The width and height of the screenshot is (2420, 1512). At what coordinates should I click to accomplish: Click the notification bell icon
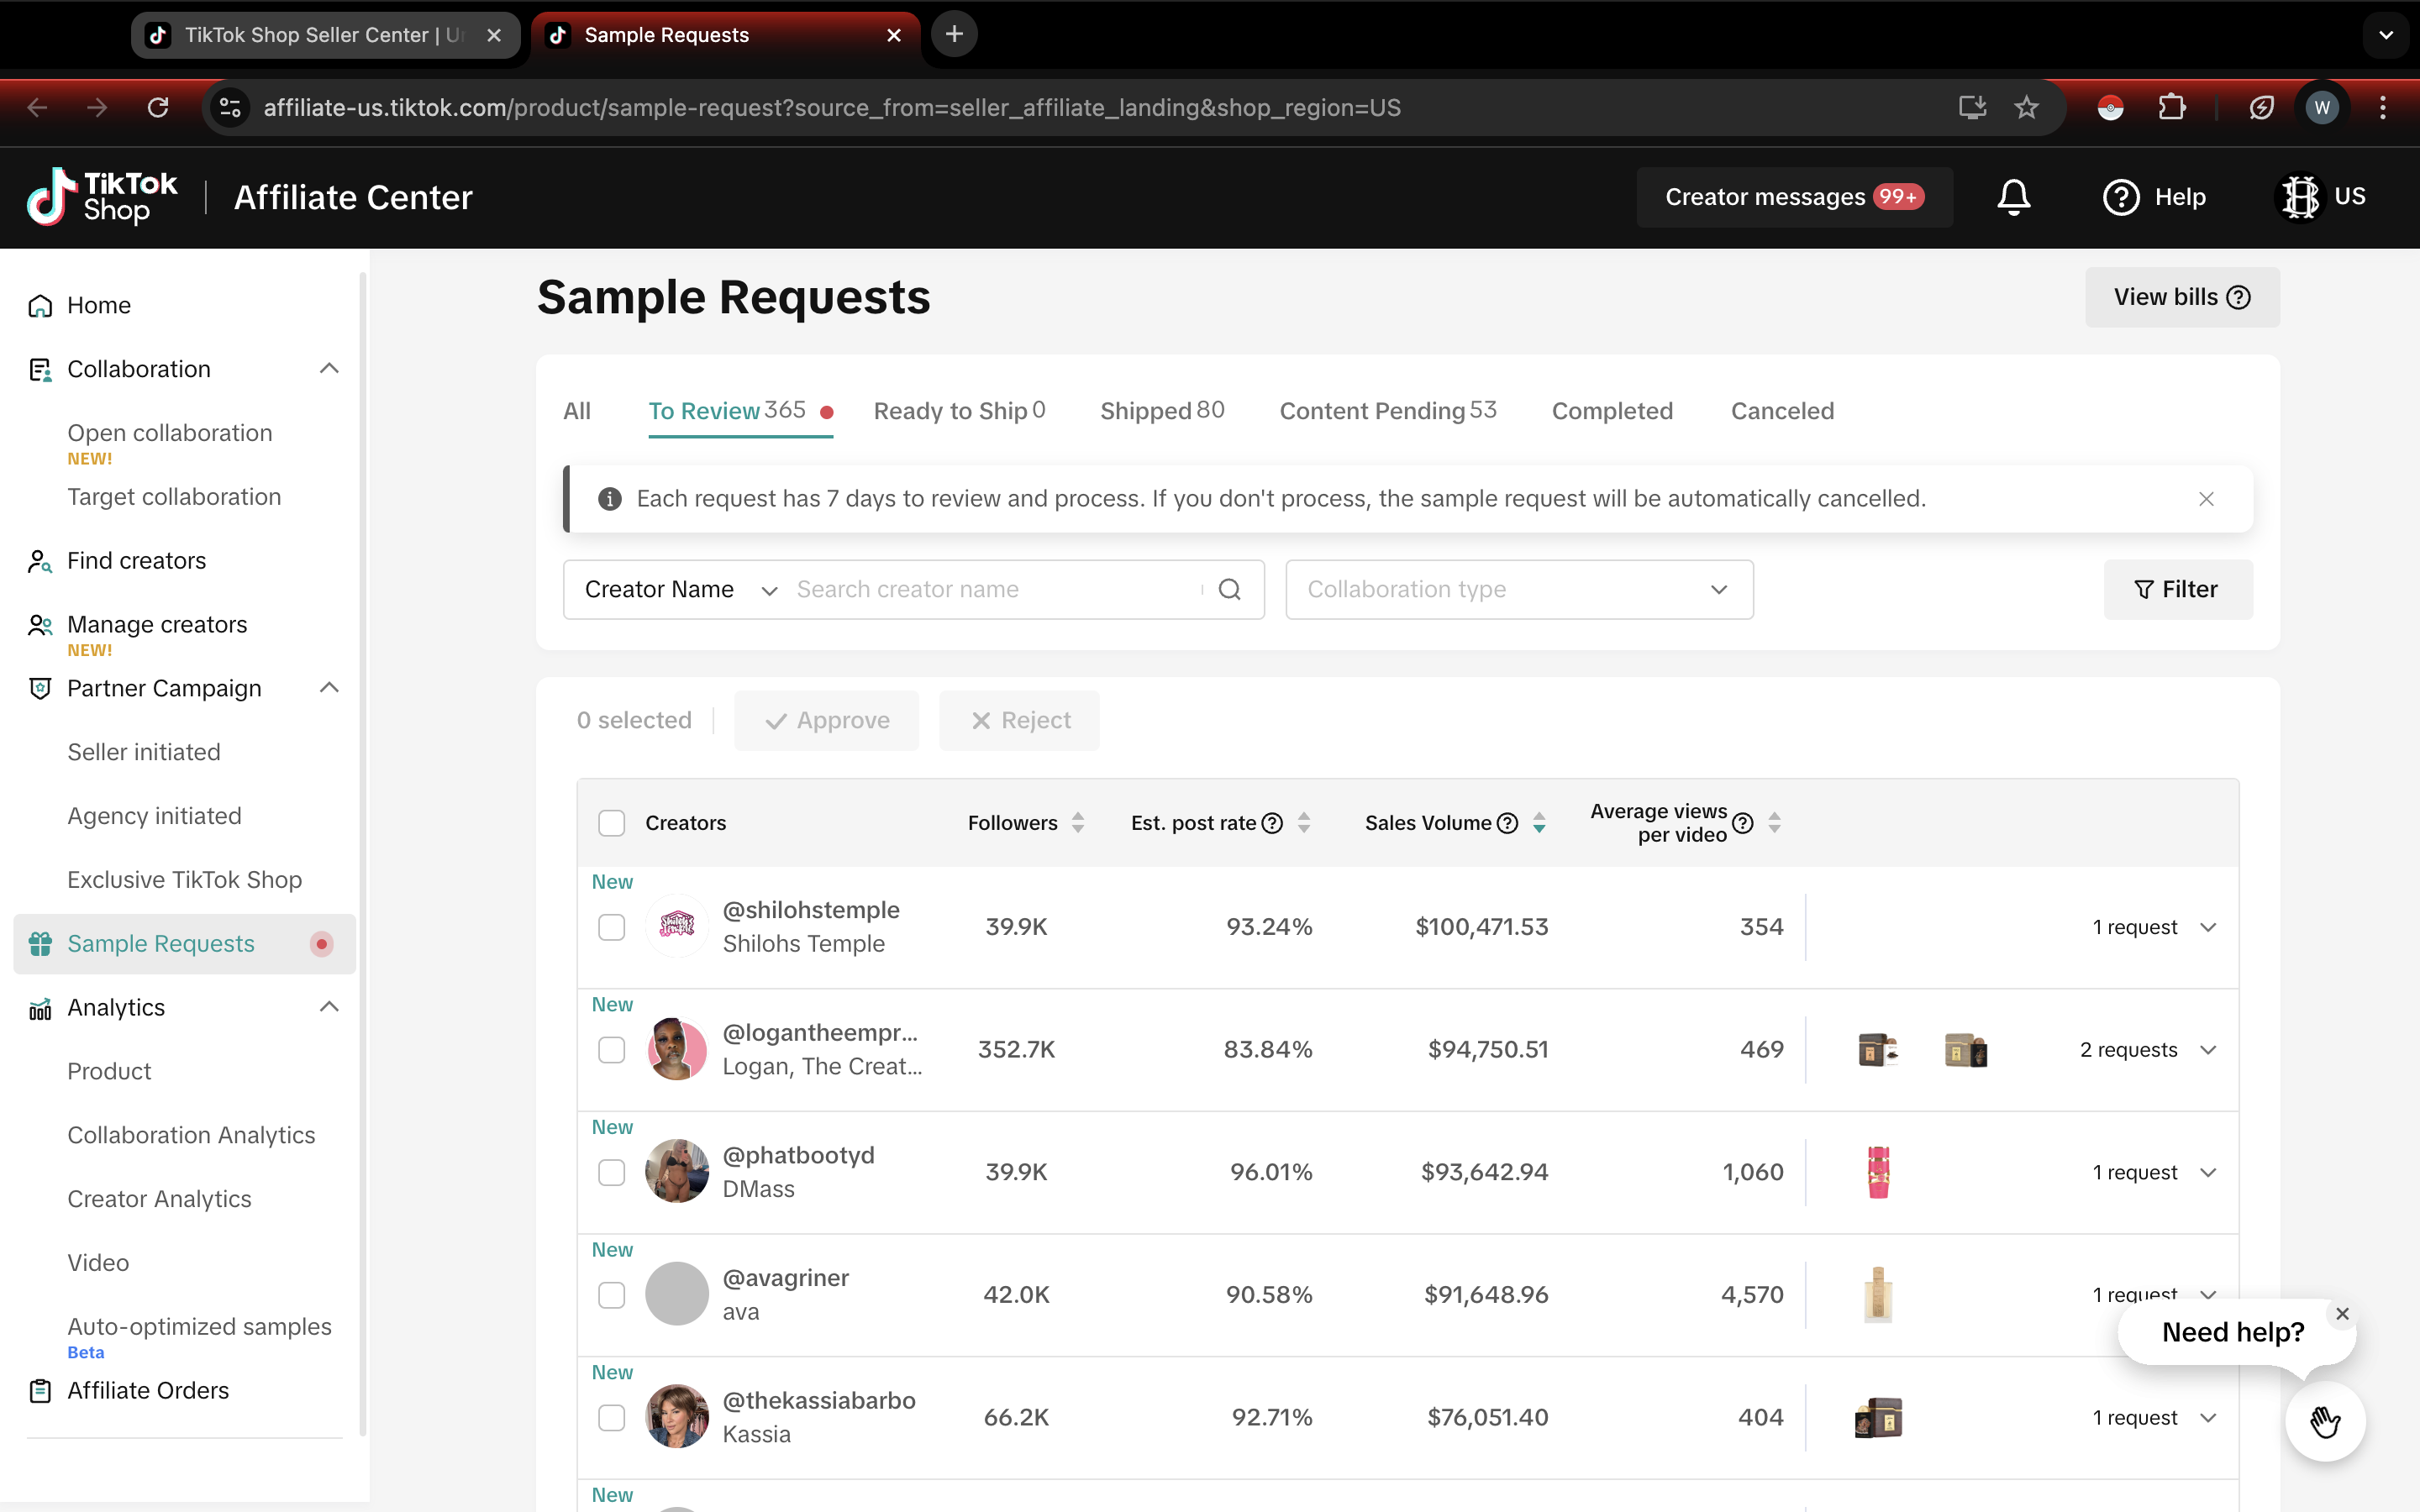pos(2013,197)
